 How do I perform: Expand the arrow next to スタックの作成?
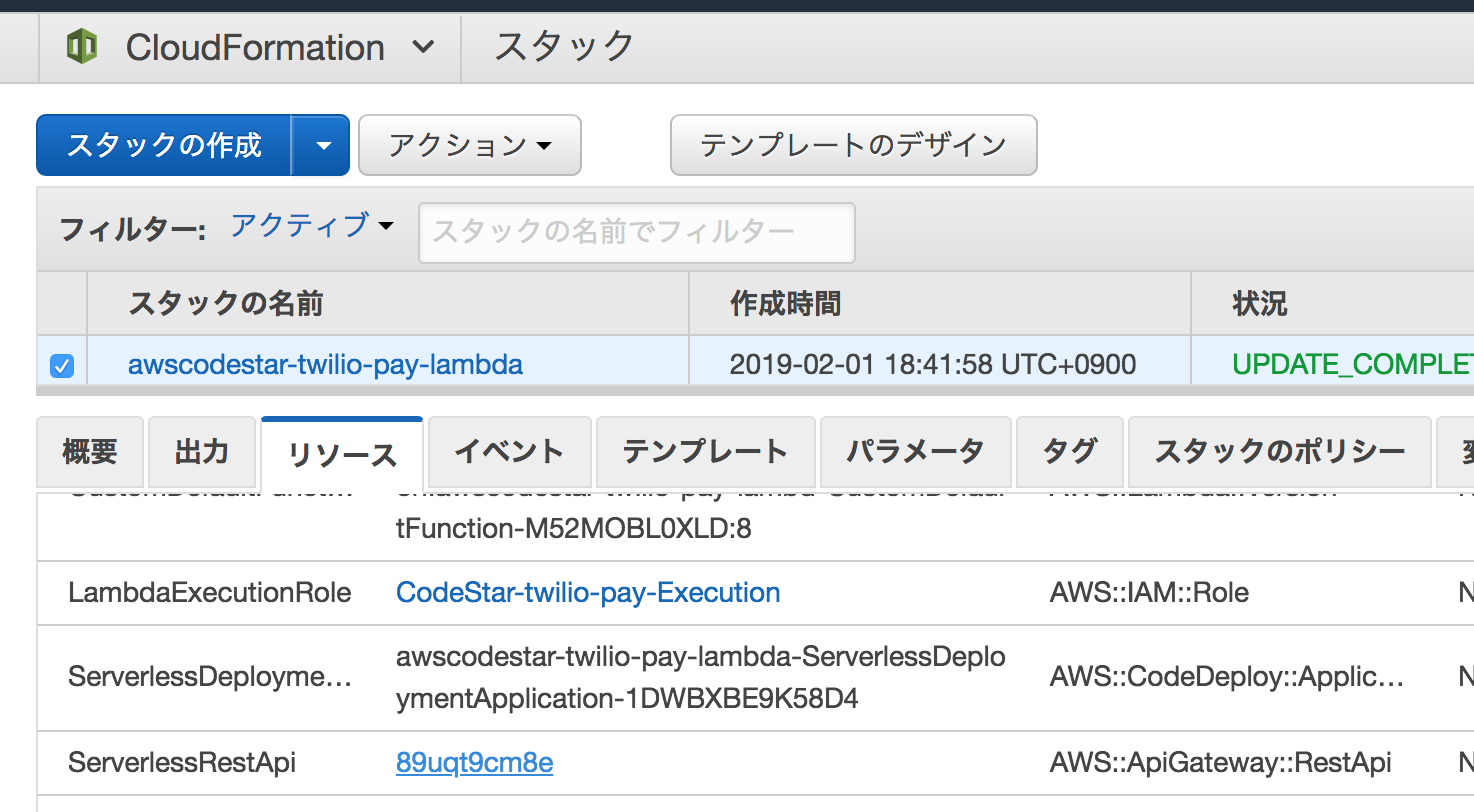pyautogui.click(x=321, y=145)
